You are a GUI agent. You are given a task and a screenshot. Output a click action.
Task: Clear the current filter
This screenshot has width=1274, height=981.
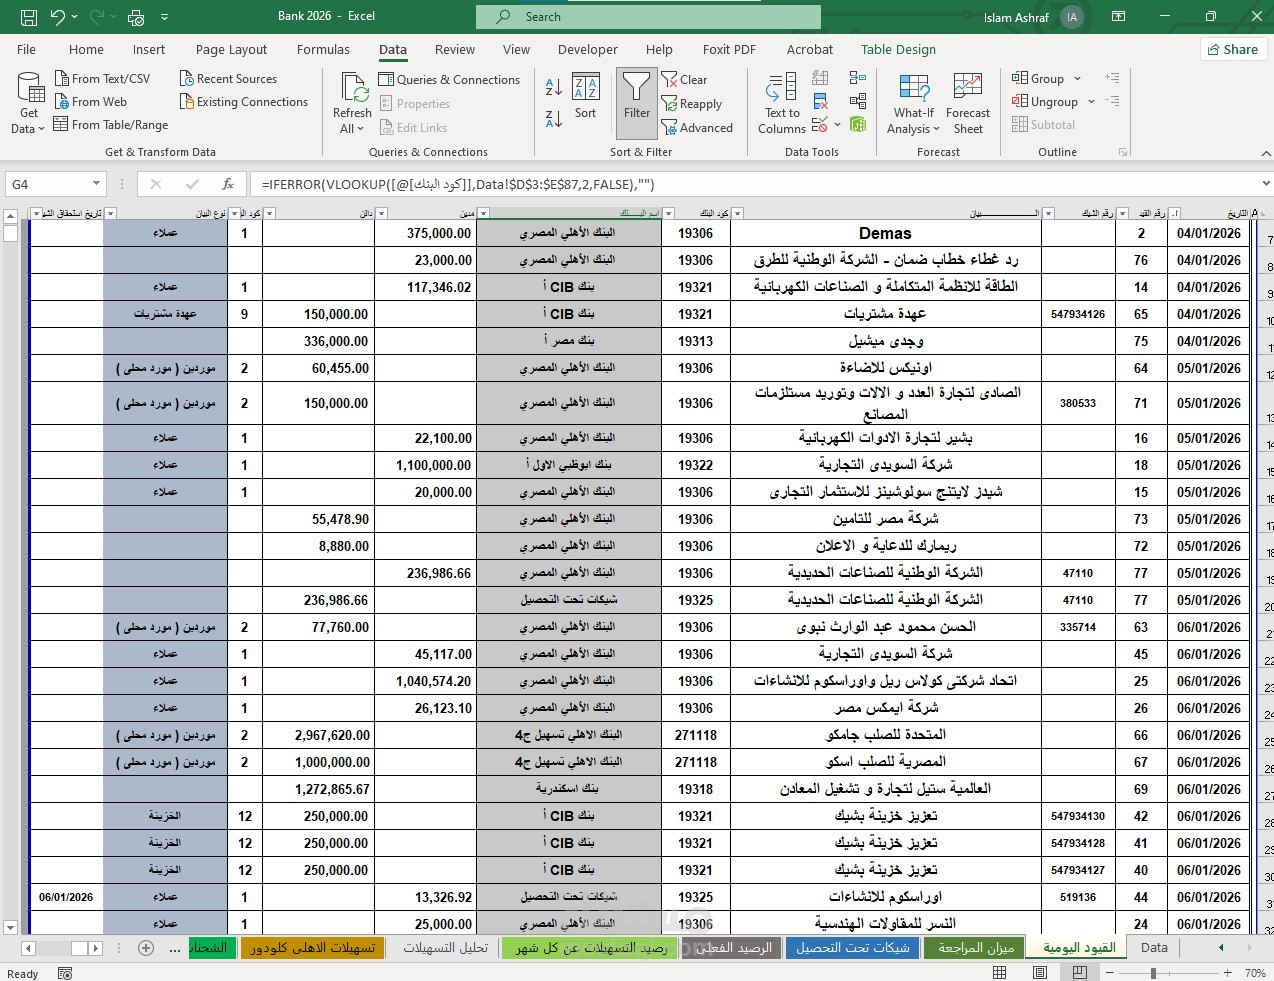pyautogui.click(x=685, y=79)
